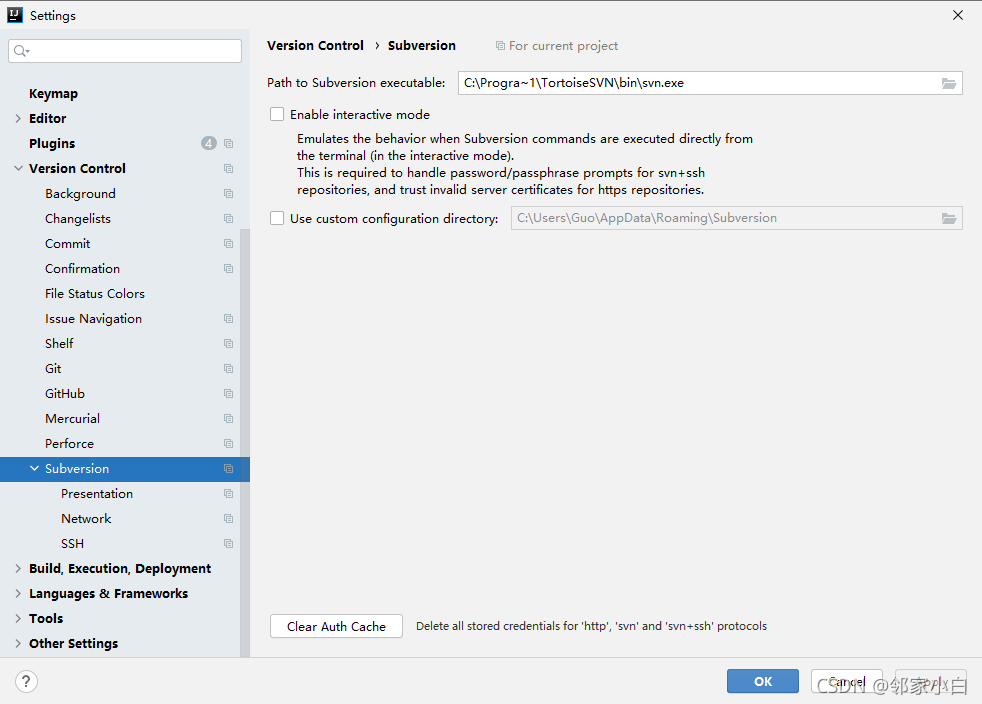Expand Other Settings section

pos(18,643)
